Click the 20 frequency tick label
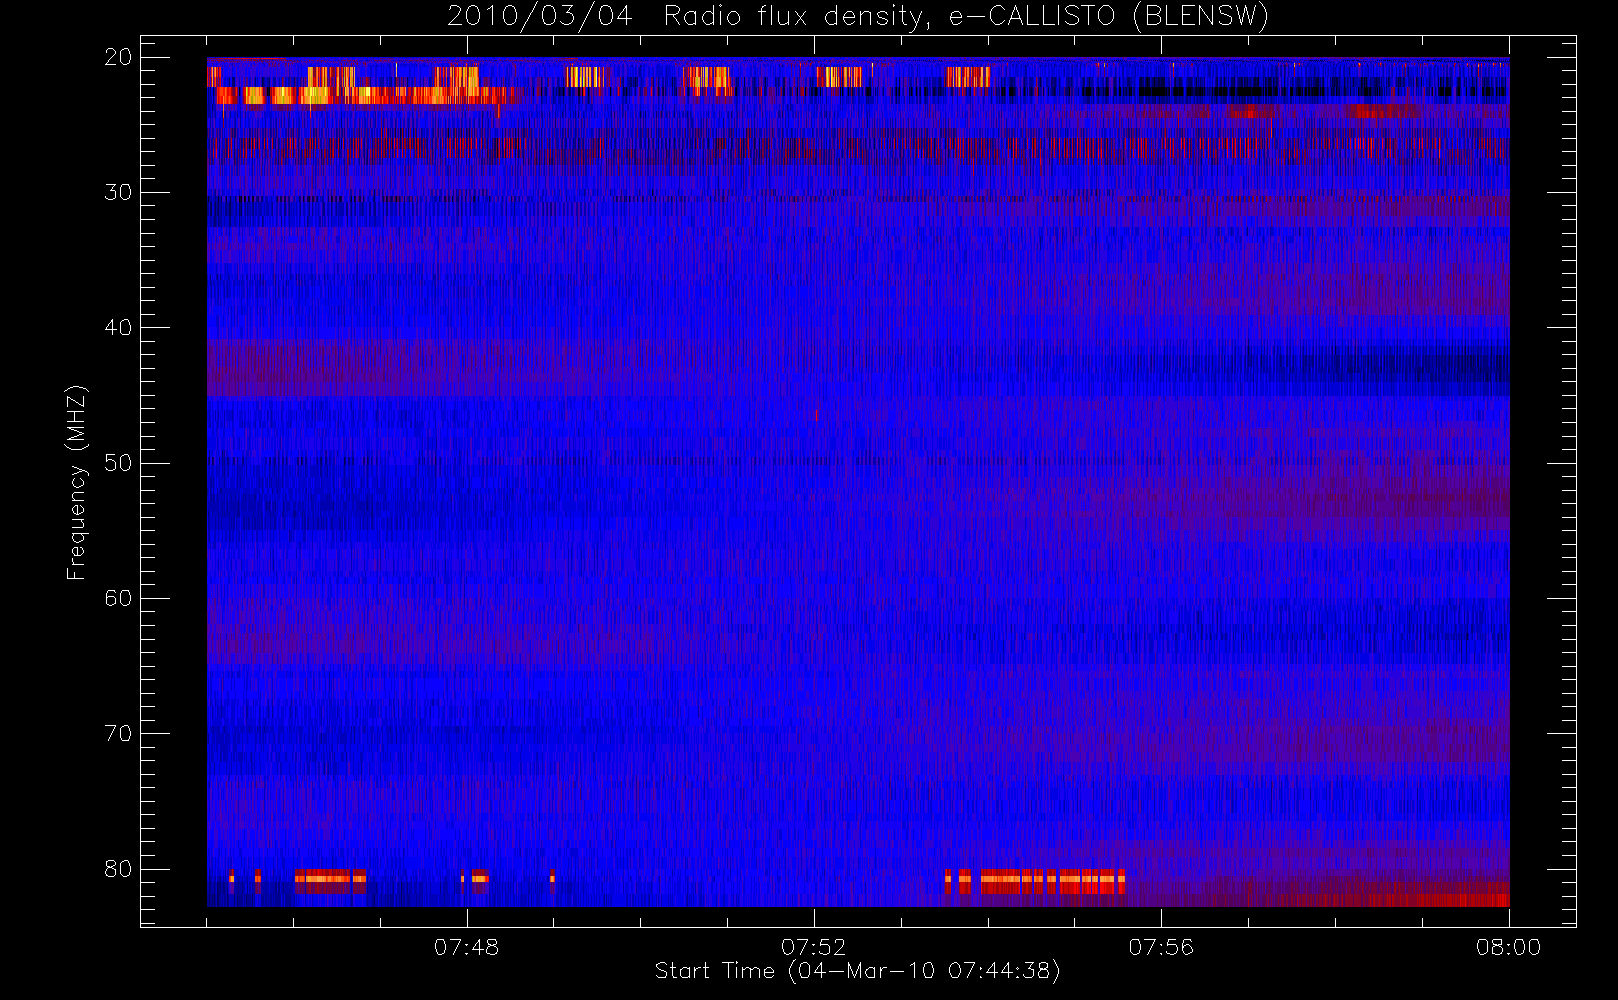The height and width of the screenshot is (1000, 1618). pos(118,57)
